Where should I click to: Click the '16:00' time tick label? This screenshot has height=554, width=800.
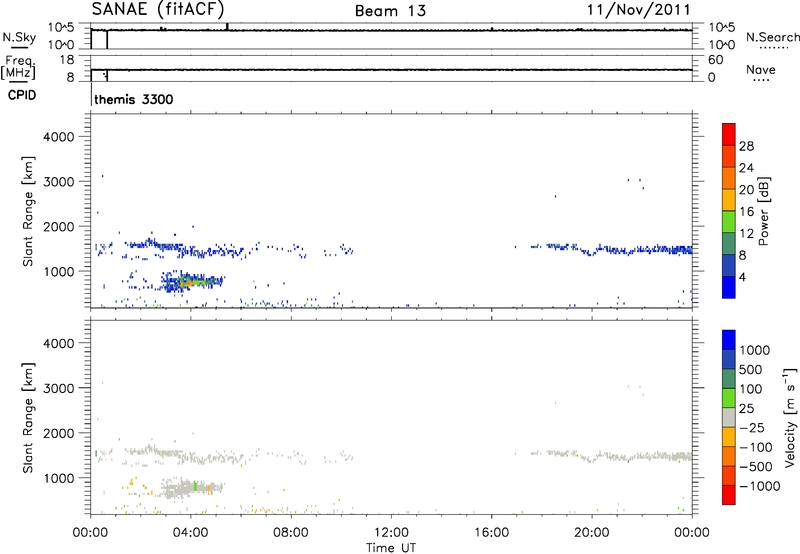(491, 533)
